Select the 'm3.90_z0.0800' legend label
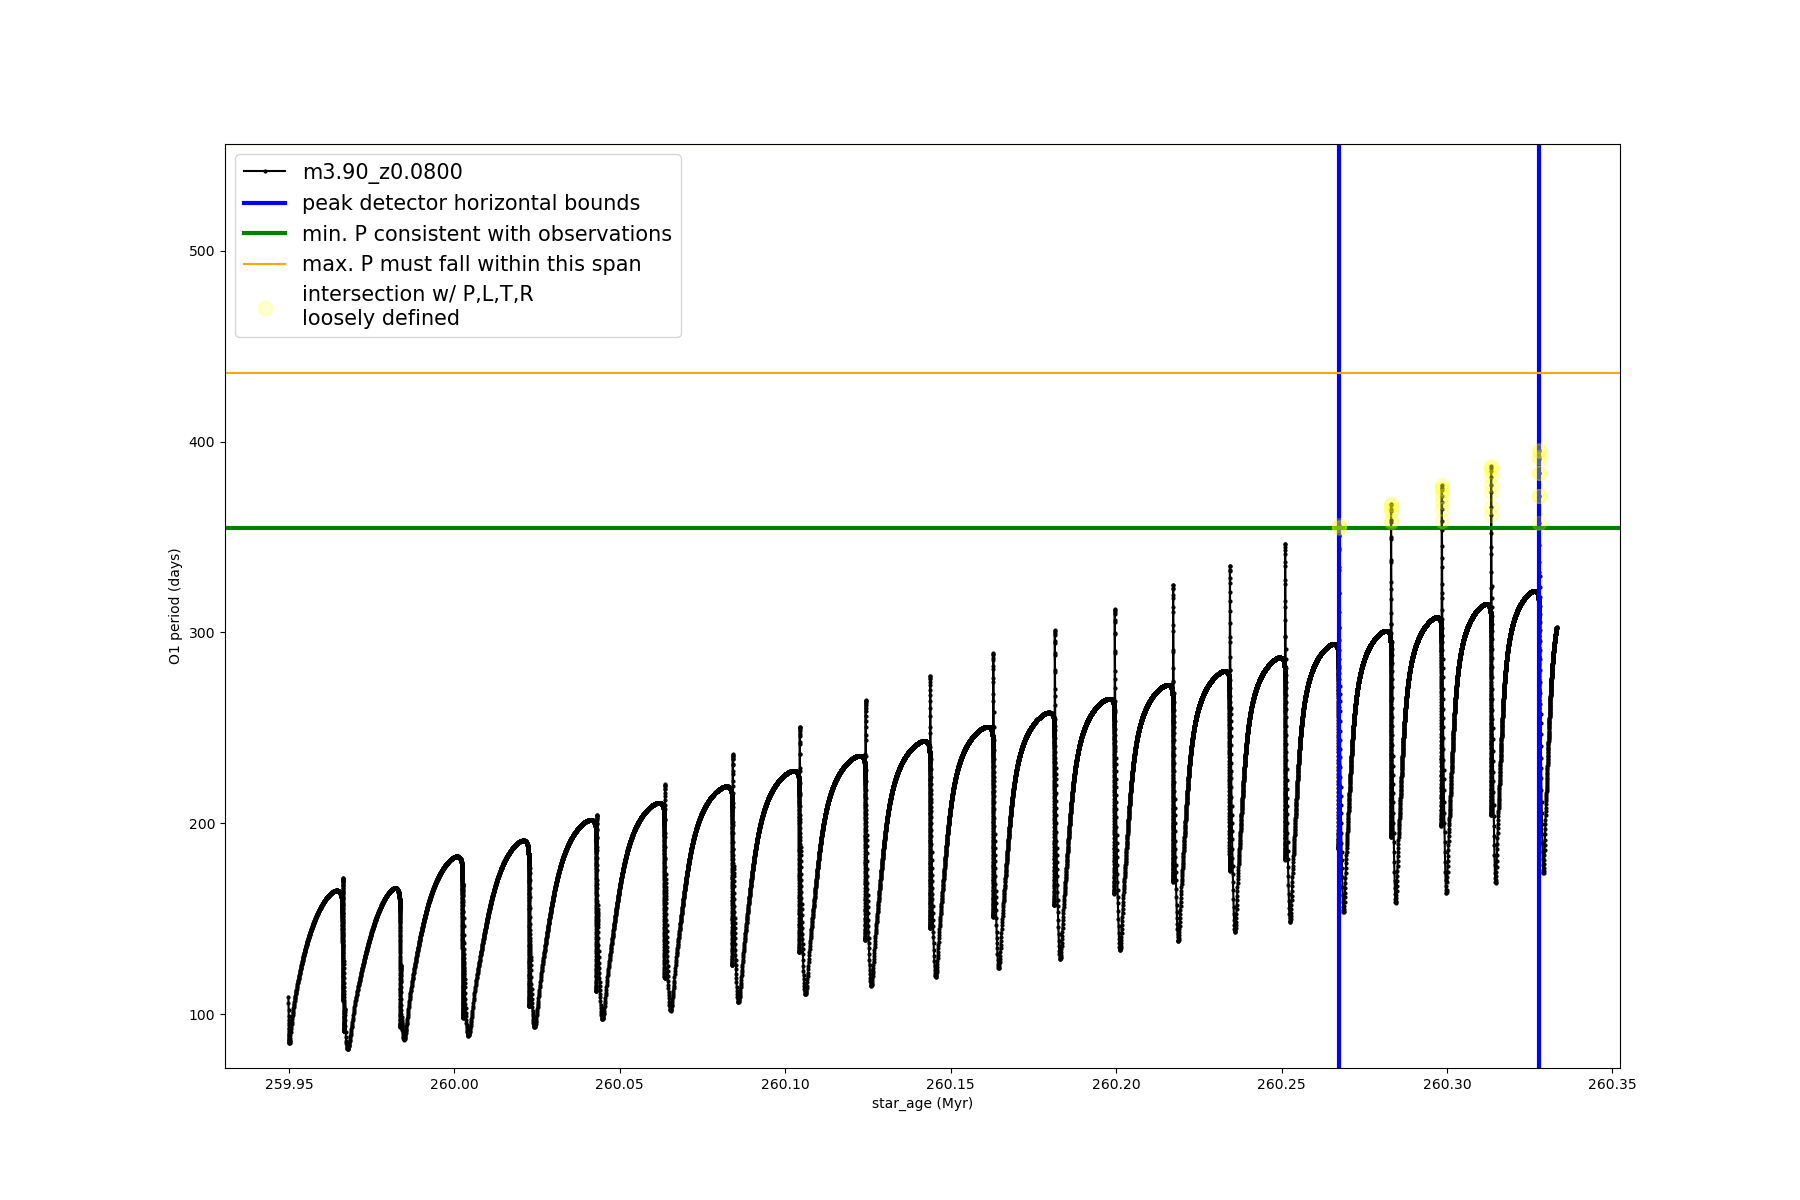1800x1200 pixels. [x=382, y=172]
